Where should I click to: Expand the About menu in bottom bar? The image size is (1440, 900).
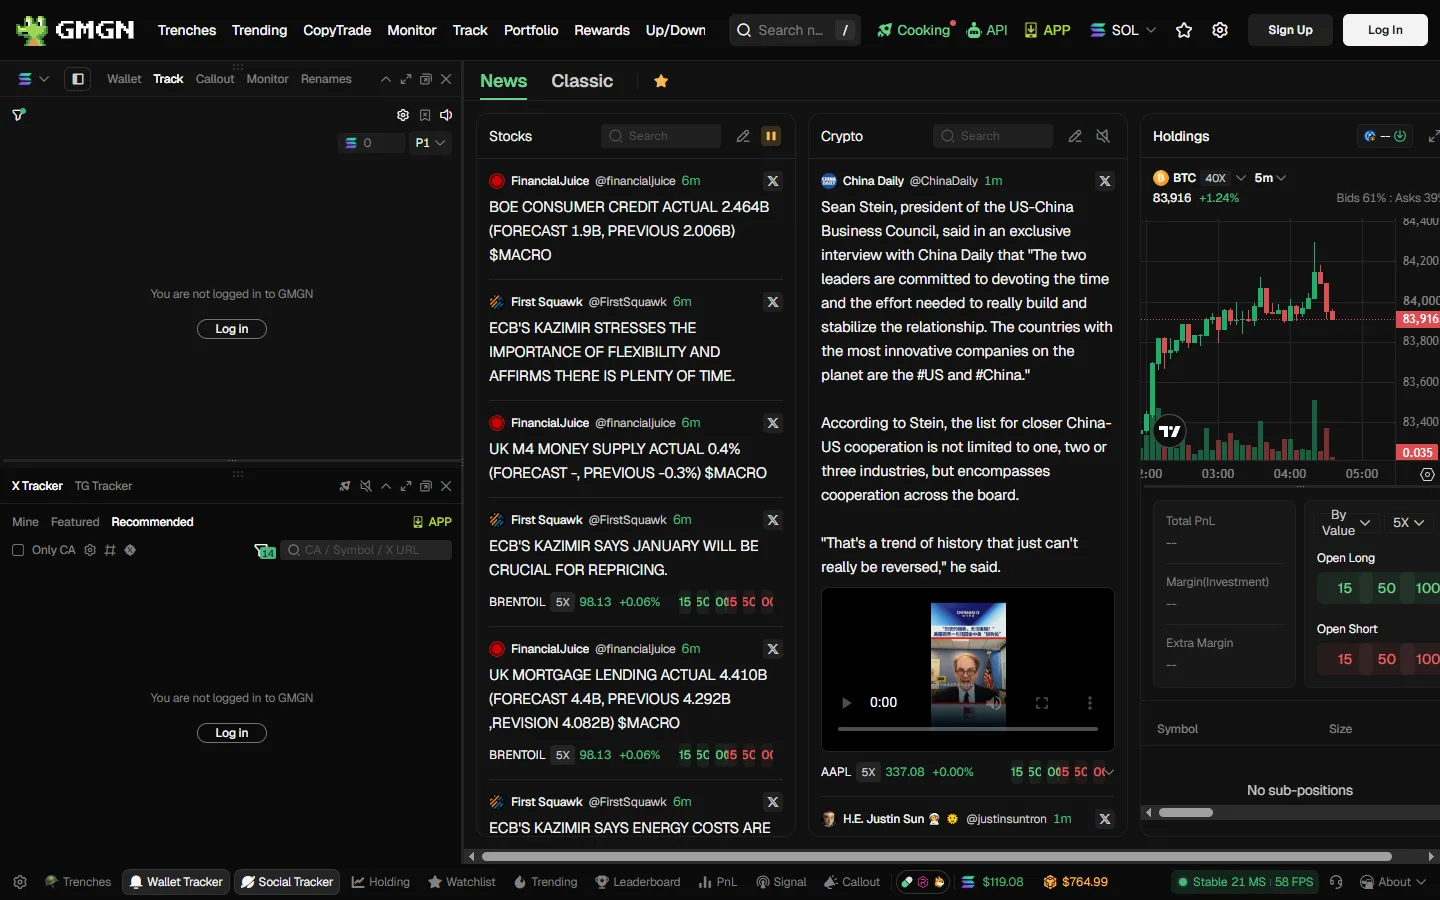pyautogui.click(x=1393, y=882)
